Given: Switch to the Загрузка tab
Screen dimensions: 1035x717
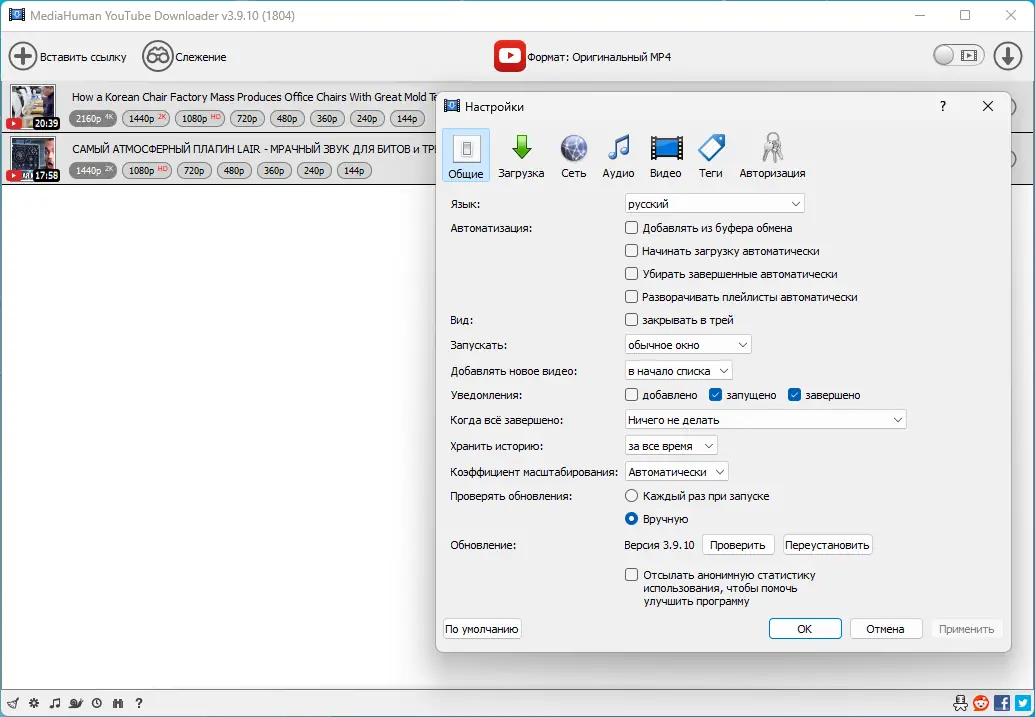Looking at the screenshot, I should tap(521, 155).
